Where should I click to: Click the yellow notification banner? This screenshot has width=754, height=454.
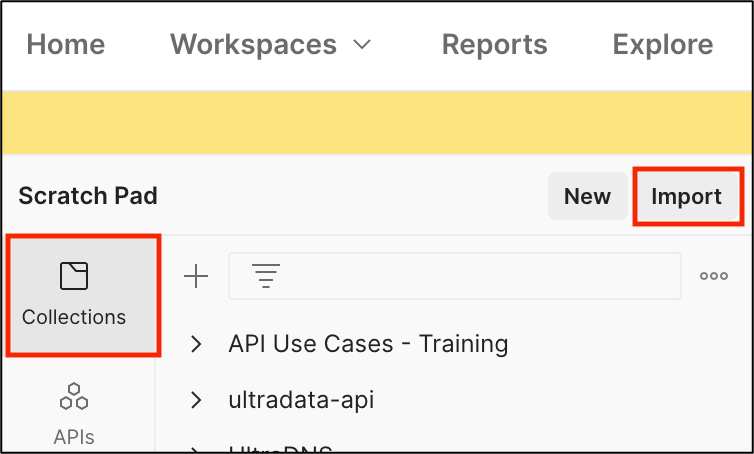[377, 123]
